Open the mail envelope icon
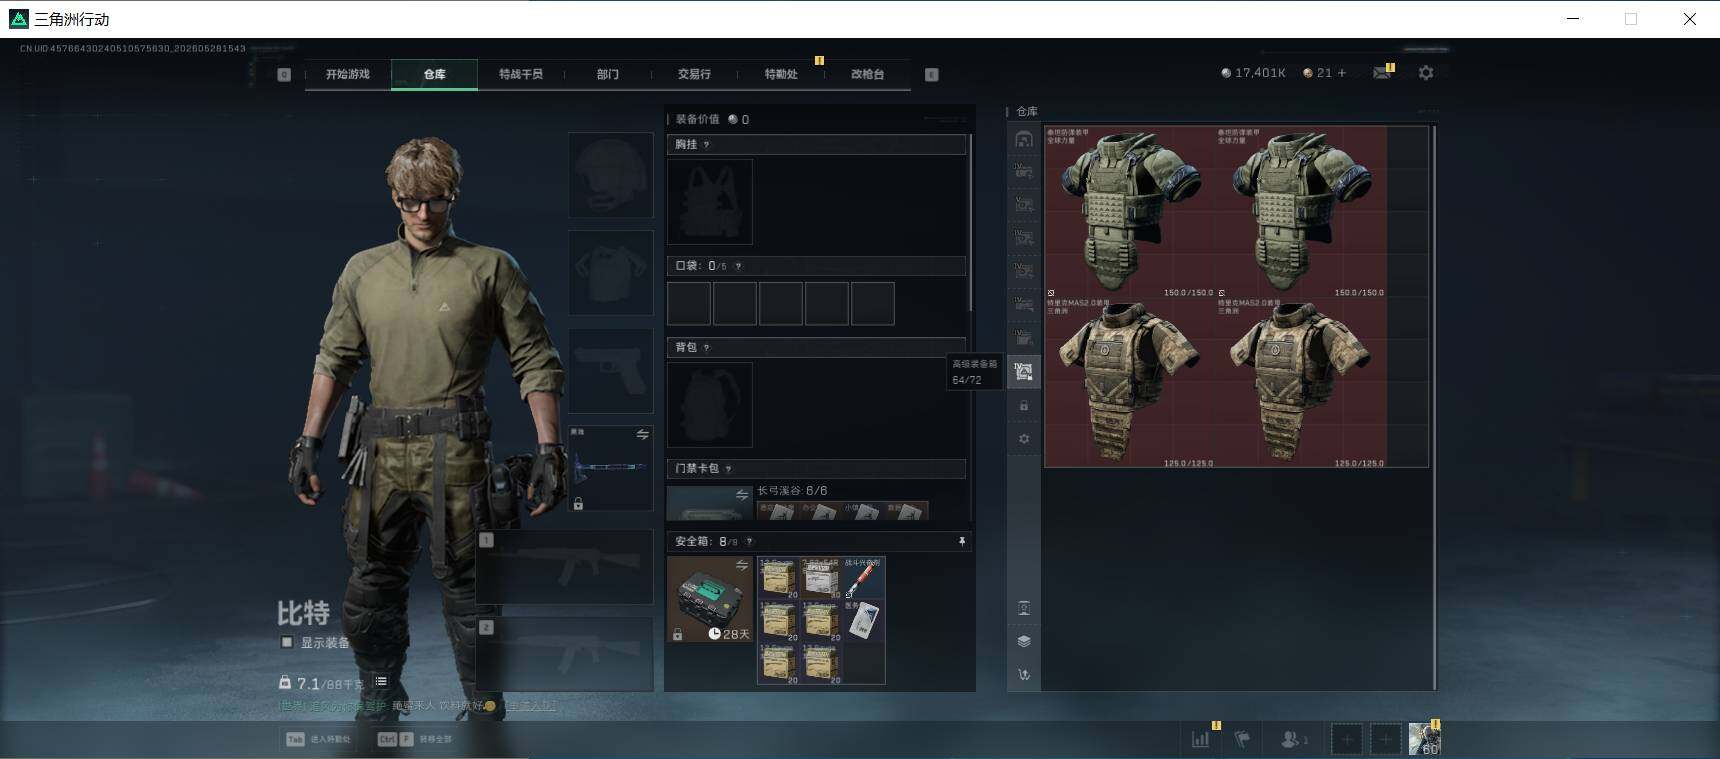 (x=1382, y=73)
